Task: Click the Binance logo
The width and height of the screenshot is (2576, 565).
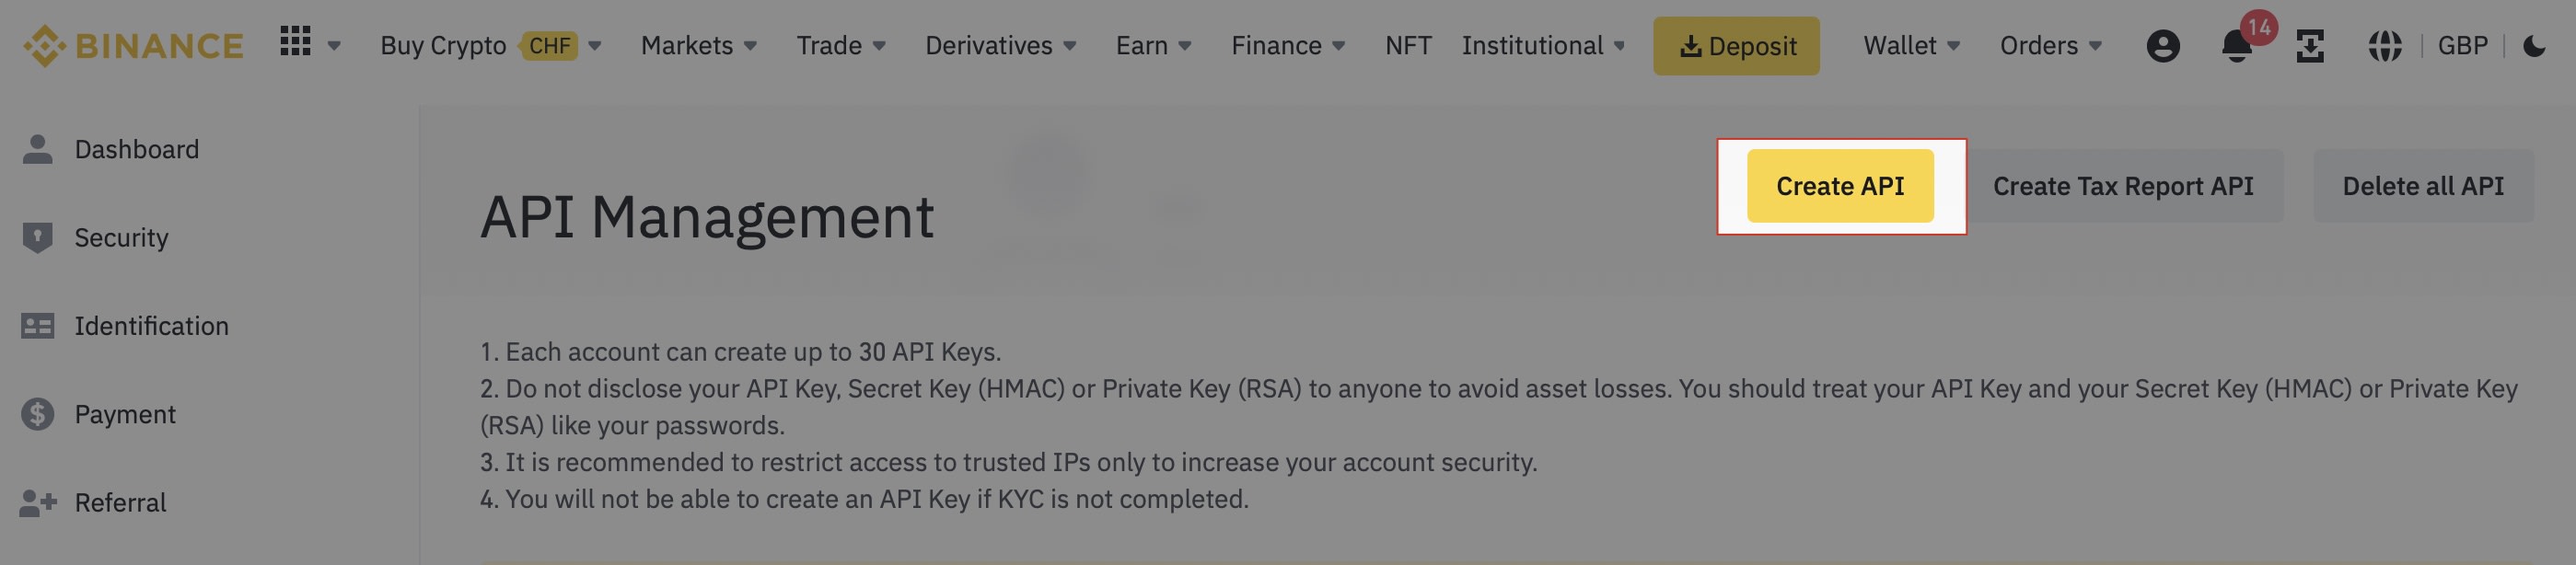Action: pos(133,46)
